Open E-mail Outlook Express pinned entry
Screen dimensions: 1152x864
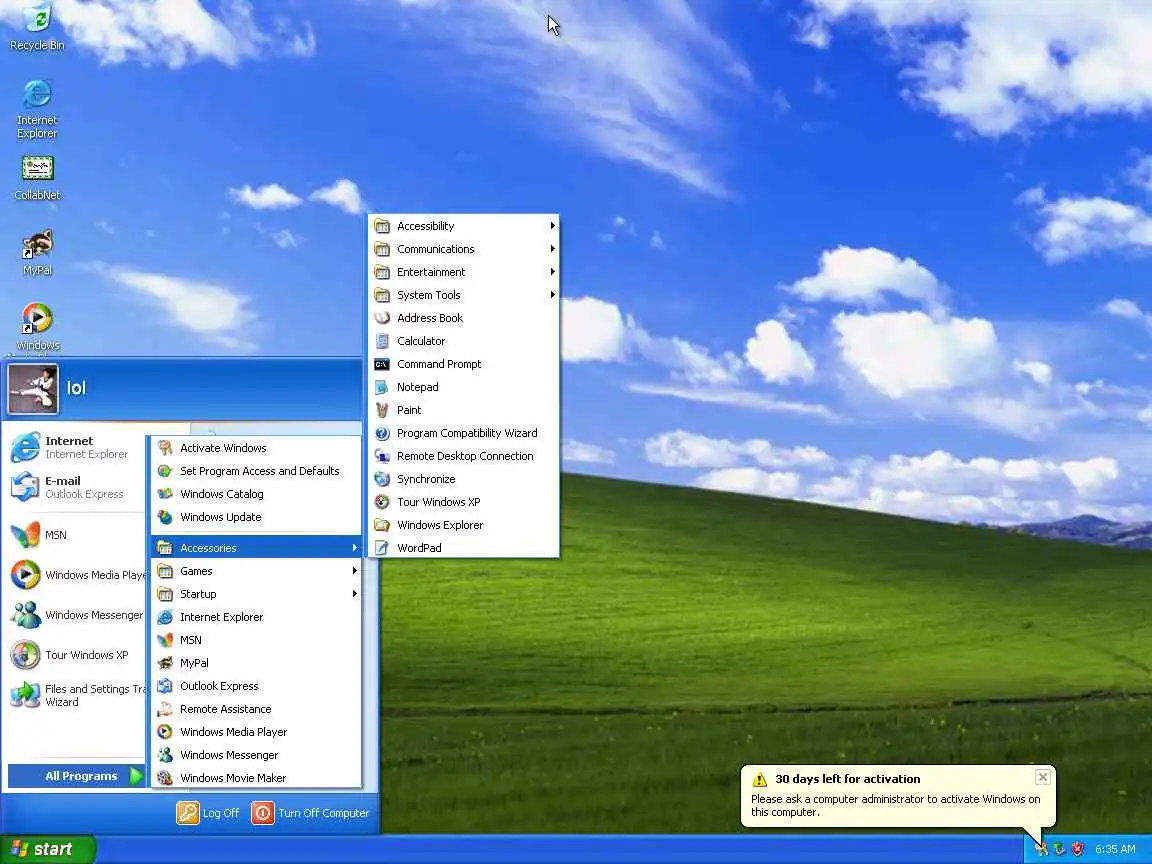[76, 487]
